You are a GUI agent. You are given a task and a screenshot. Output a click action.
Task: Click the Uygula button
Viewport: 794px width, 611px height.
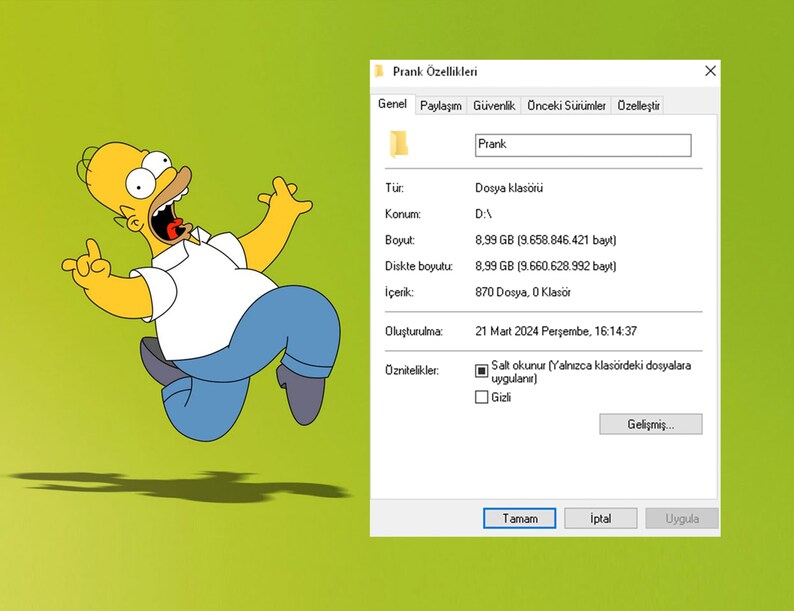click(682, 518)
